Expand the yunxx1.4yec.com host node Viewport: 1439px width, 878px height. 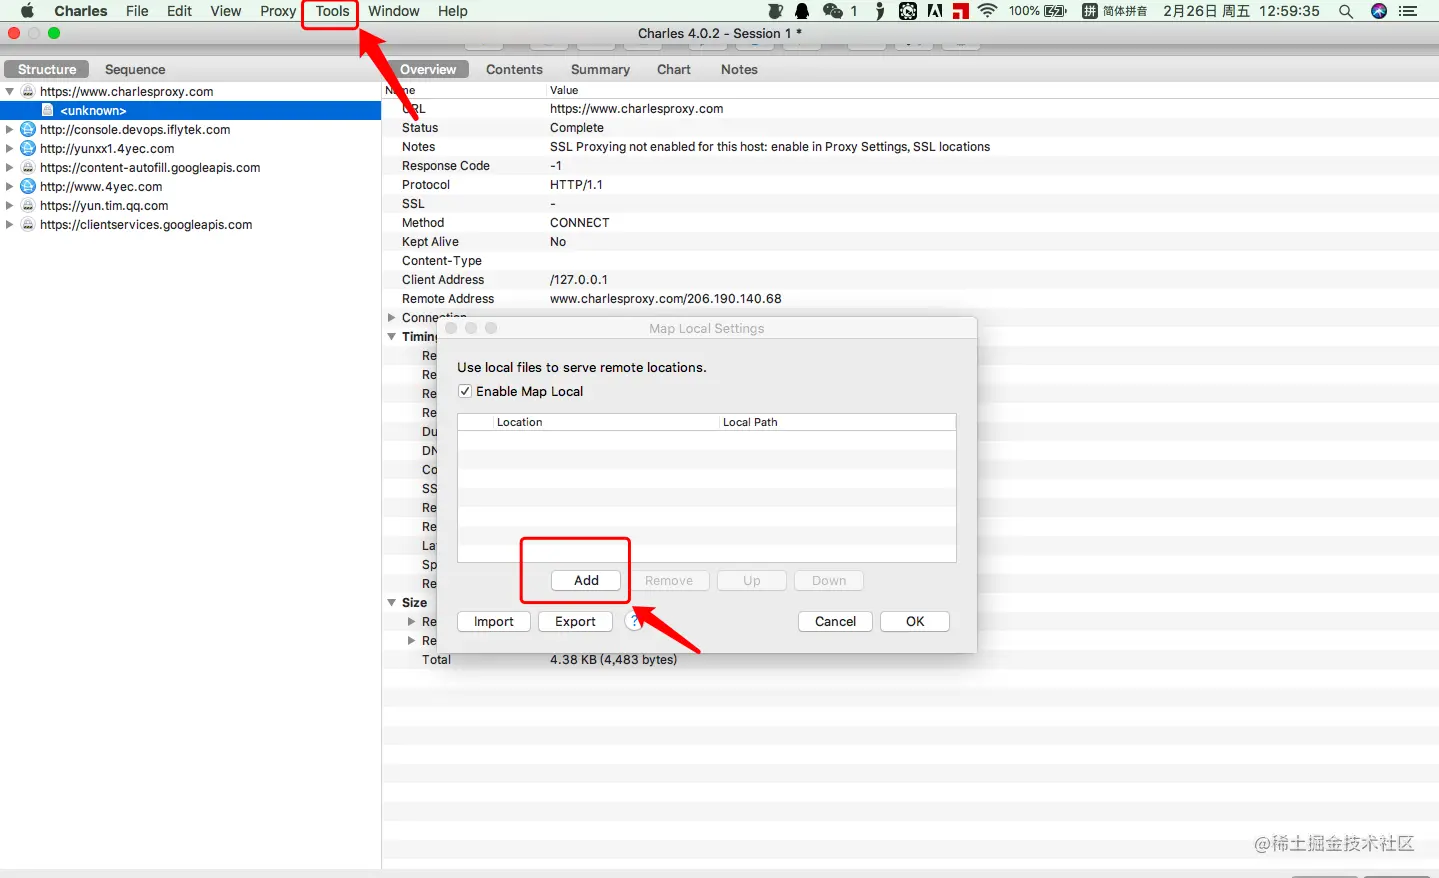coord(10,148)
